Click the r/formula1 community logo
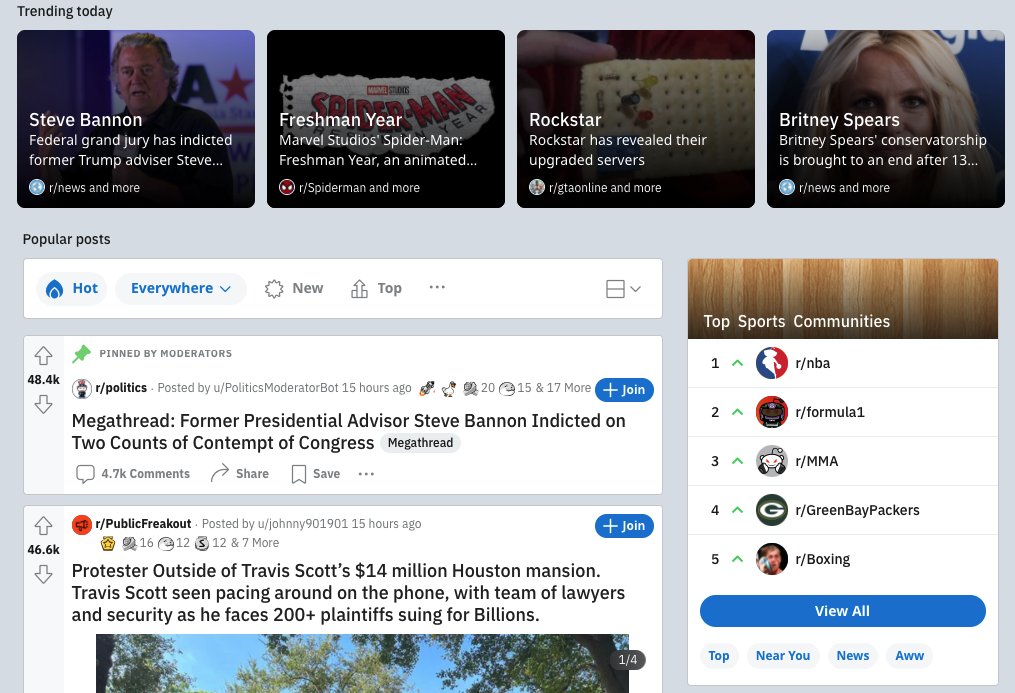1015x693 pixels. coord(772,412)
